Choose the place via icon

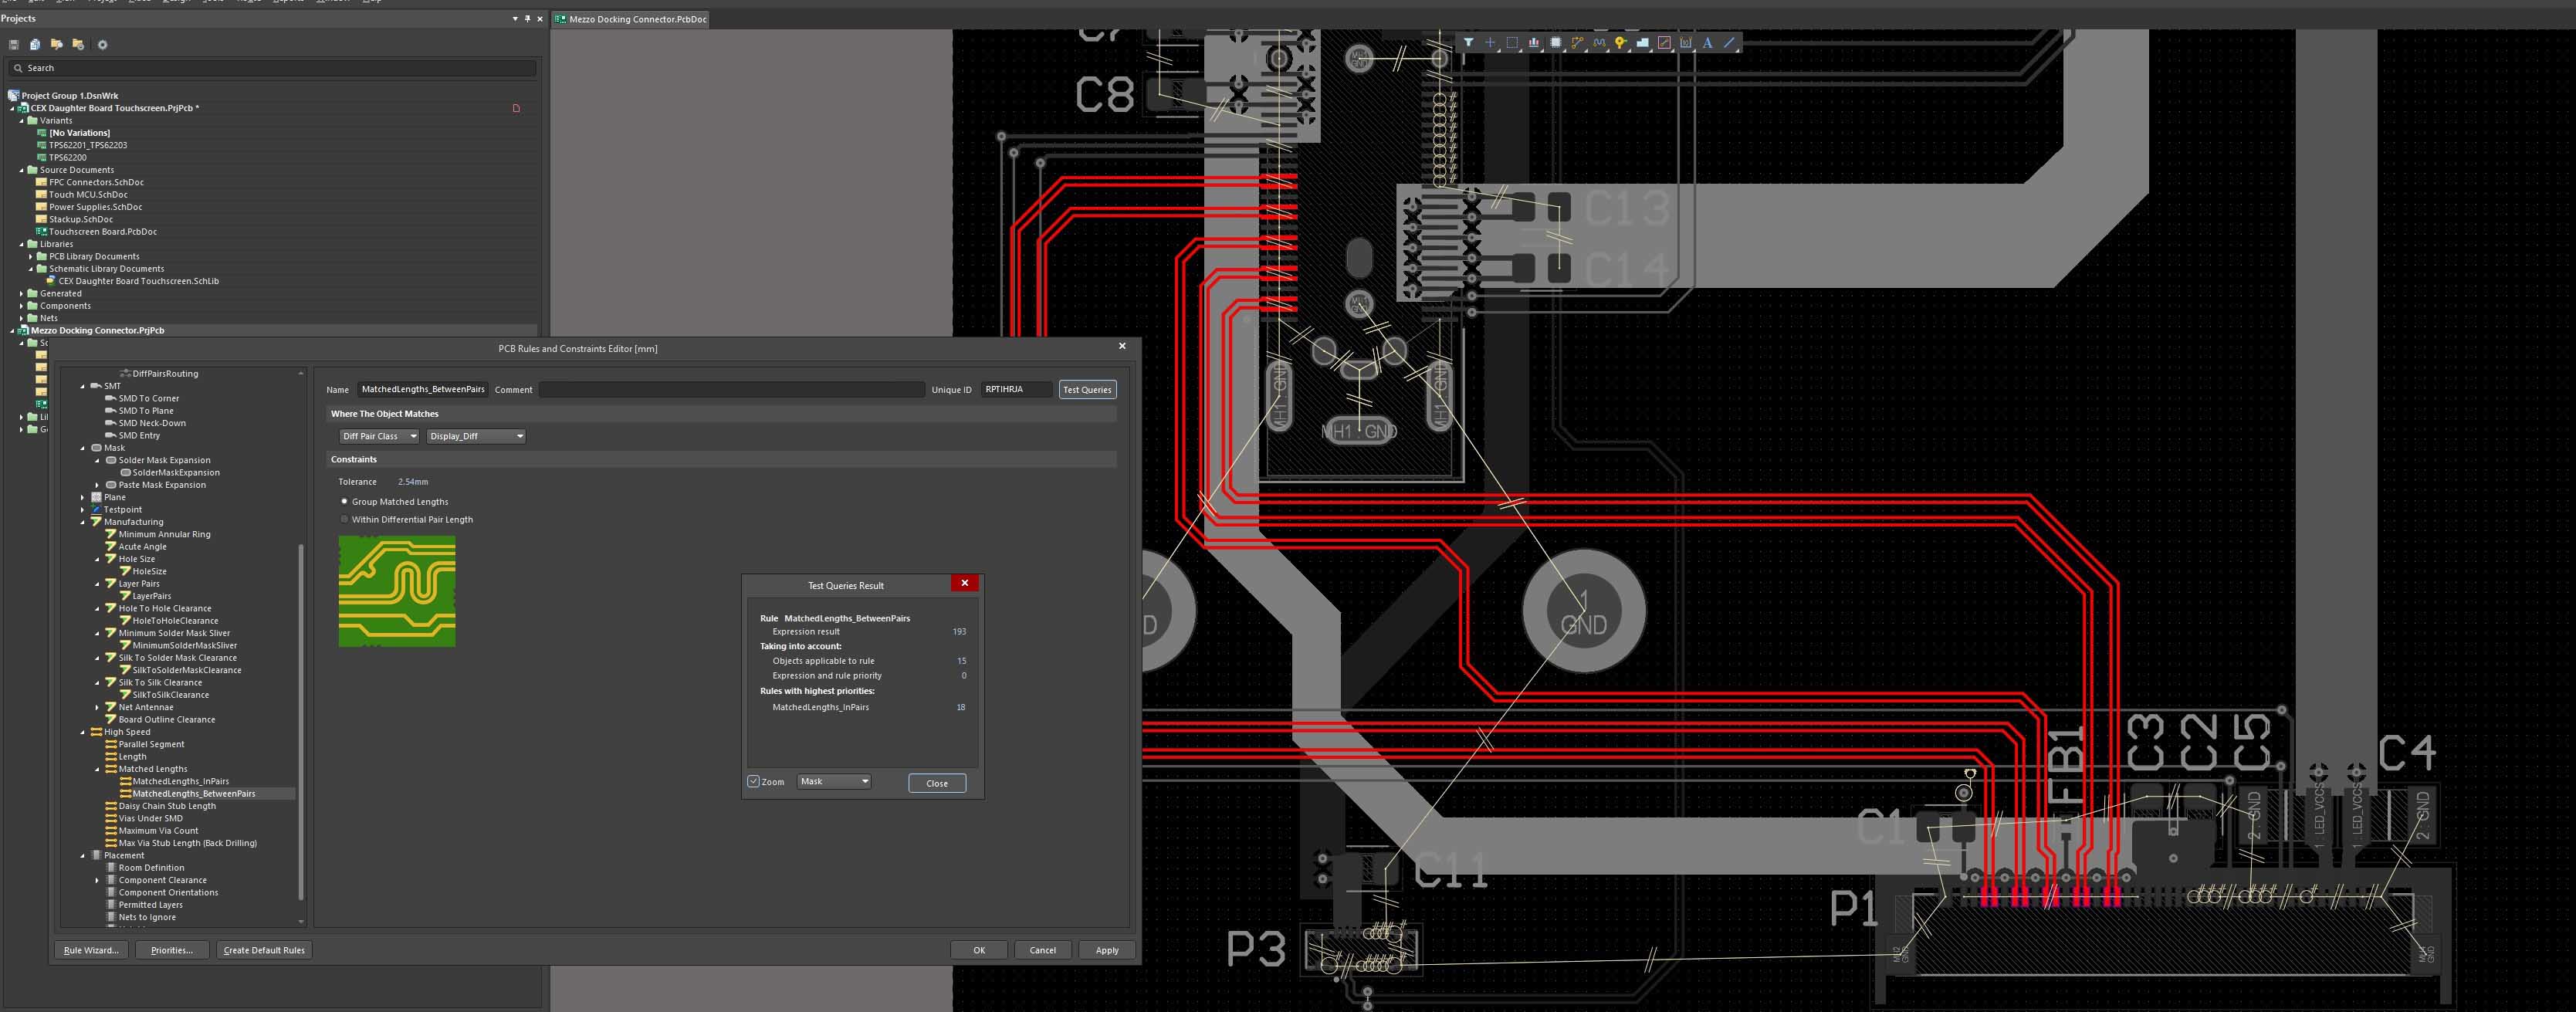pos(1620,43)
